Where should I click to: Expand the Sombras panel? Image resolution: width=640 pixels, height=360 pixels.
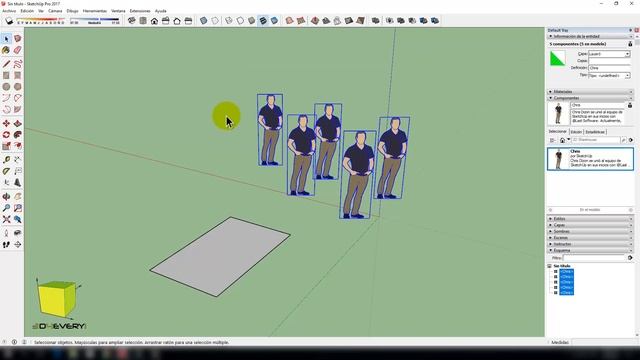click(x=590, y=231)
